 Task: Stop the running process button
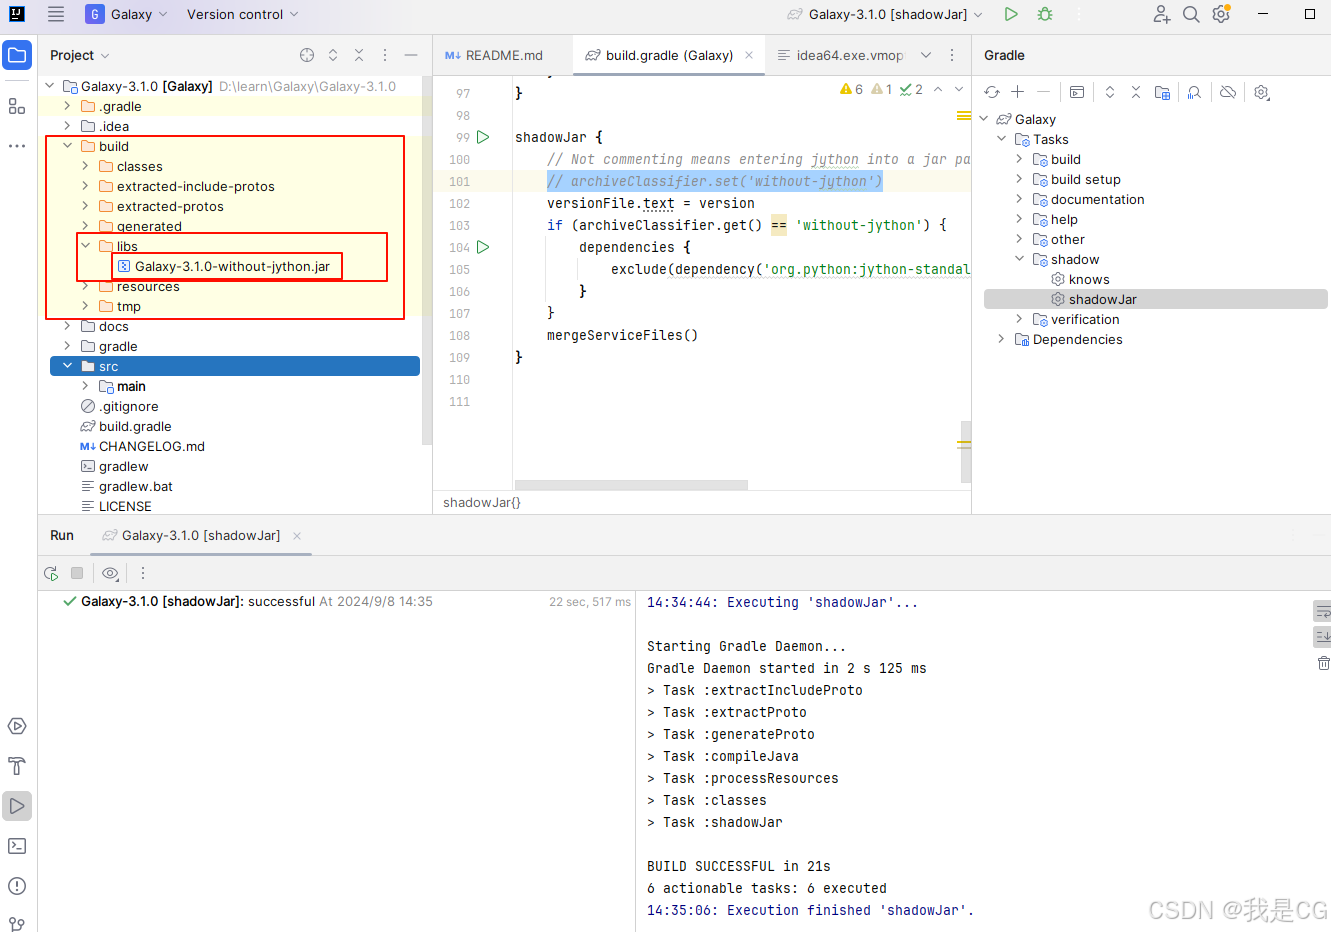coord(77,573)
